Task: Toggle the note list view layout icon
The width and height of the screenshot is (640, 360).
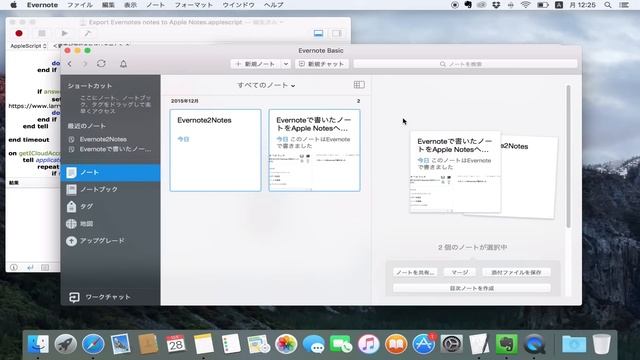Action: pos(359,84)
